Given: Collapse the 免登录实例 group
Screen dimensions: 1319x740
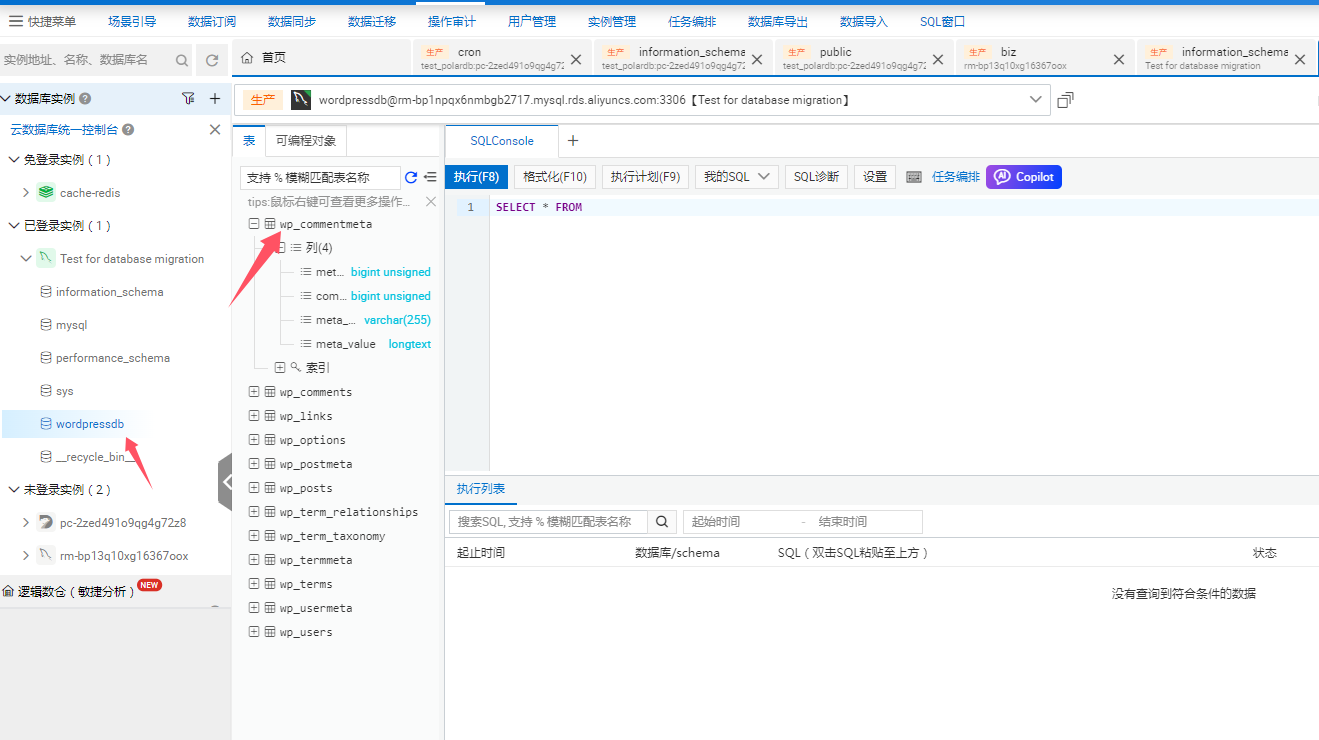Looking at the screenshot, I should pos(14,160).
